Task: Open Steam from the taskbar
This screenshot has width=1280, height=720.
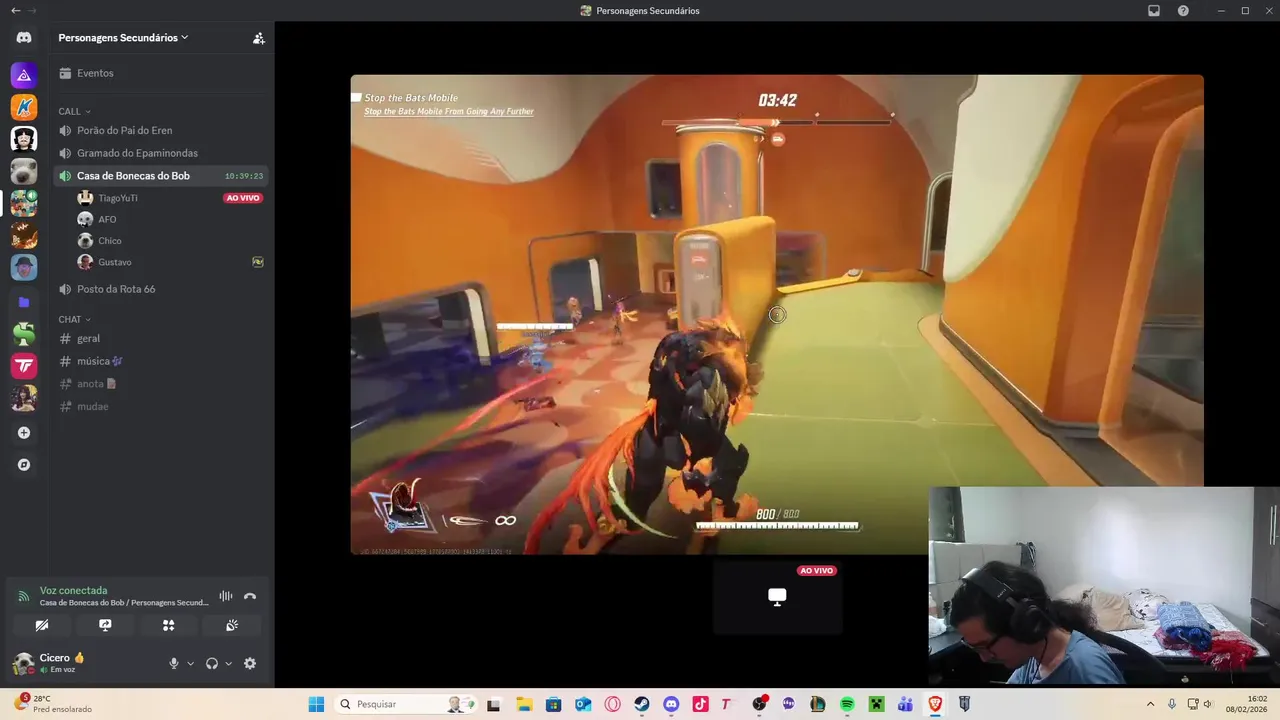Action: pyautogui.click(x=642, y=704)
